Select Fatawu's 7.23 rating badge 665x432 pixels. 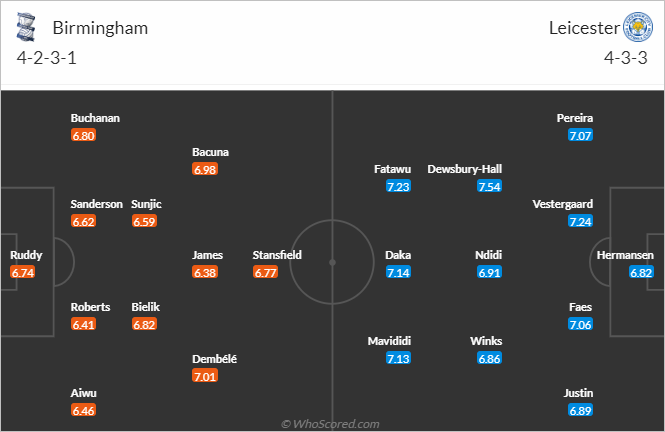click(399, 187)
